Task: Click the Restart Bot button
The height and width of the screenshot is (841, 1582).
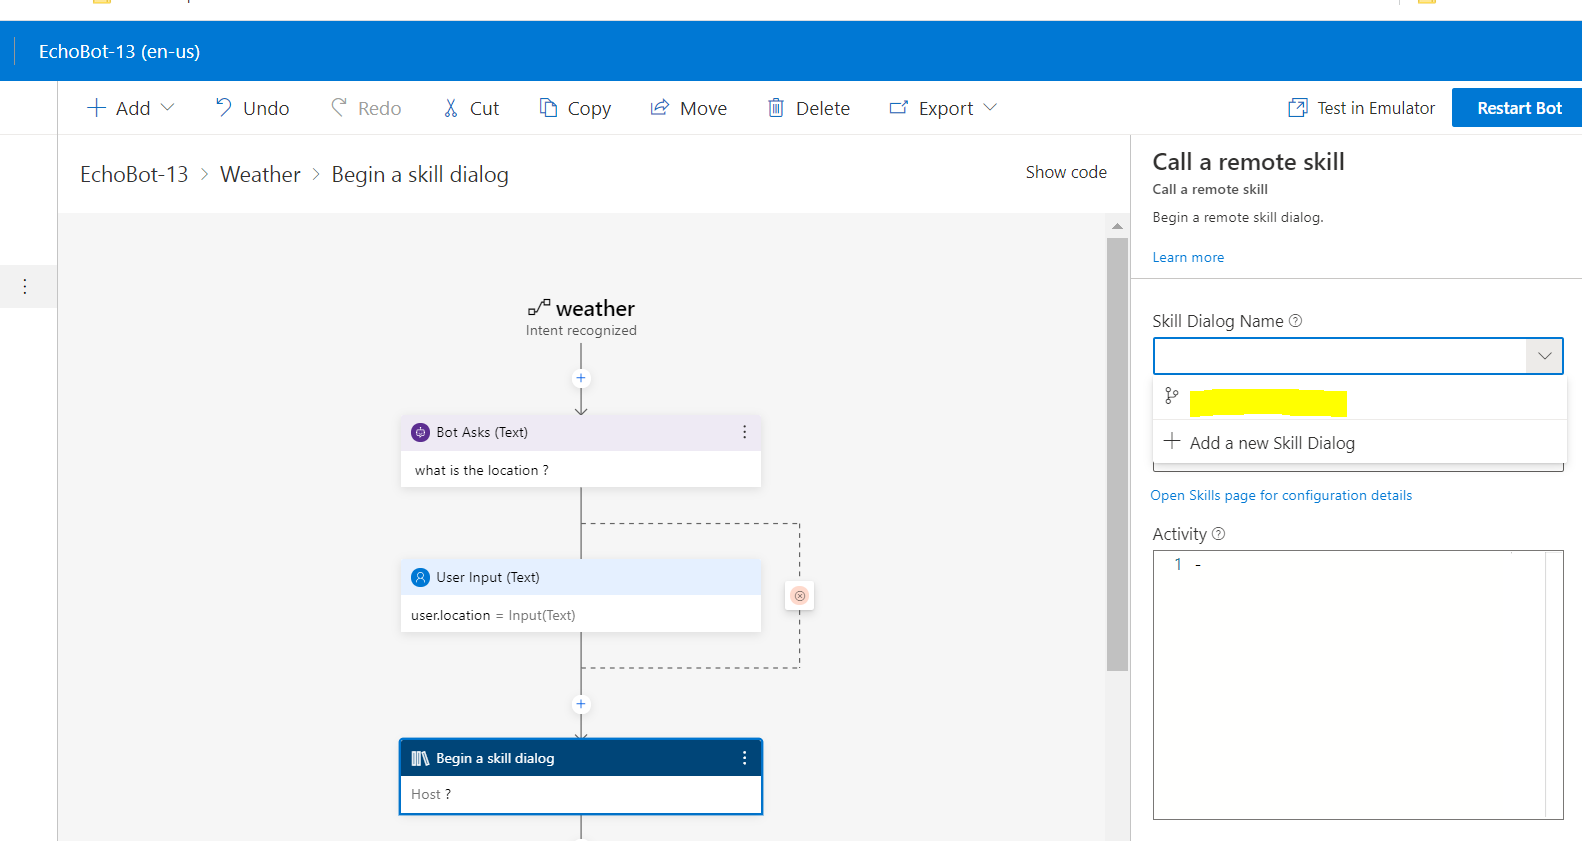Action: (x=1518, y=108)
